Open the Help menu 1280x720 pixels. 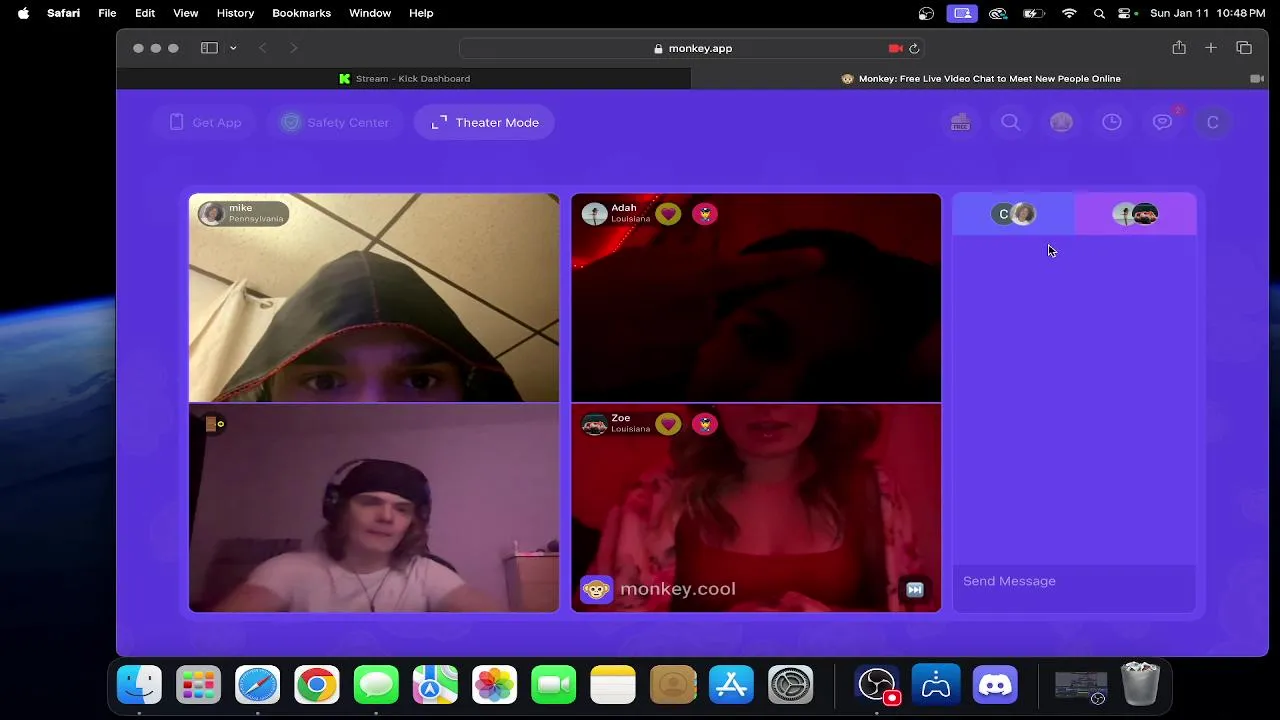pos(421,13)
